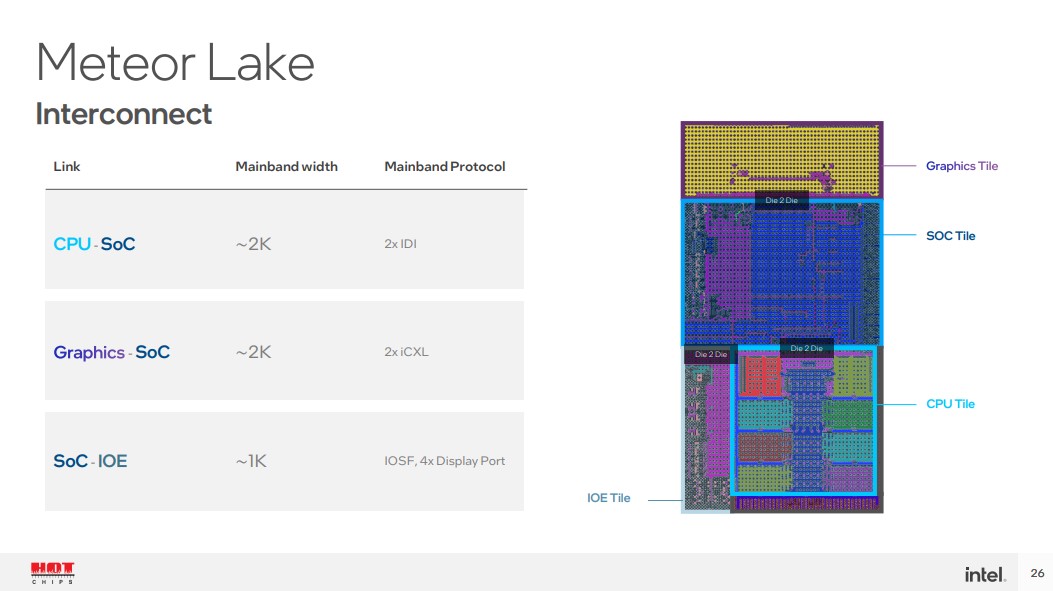Click the Die 2 Die label atop IOE tile
Image resolution: width=1053 pixels, height=591 pixels.
pos(711,354)
